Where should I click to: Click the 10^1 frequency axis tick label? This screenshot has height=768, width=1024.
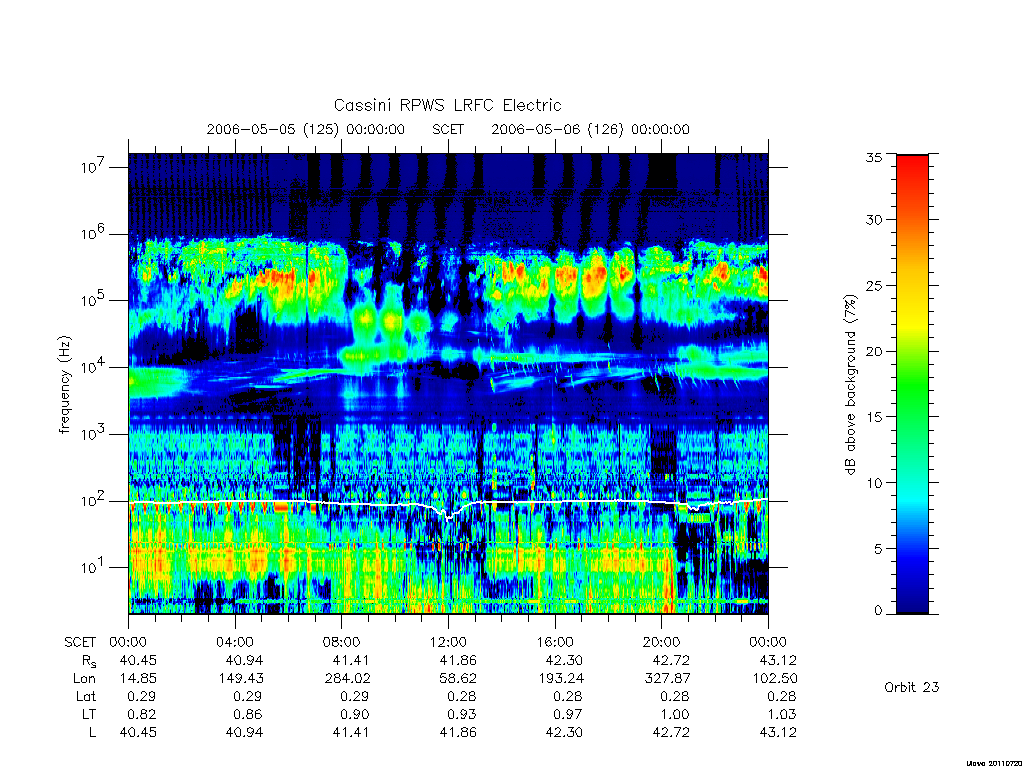(x=93, y=567)
